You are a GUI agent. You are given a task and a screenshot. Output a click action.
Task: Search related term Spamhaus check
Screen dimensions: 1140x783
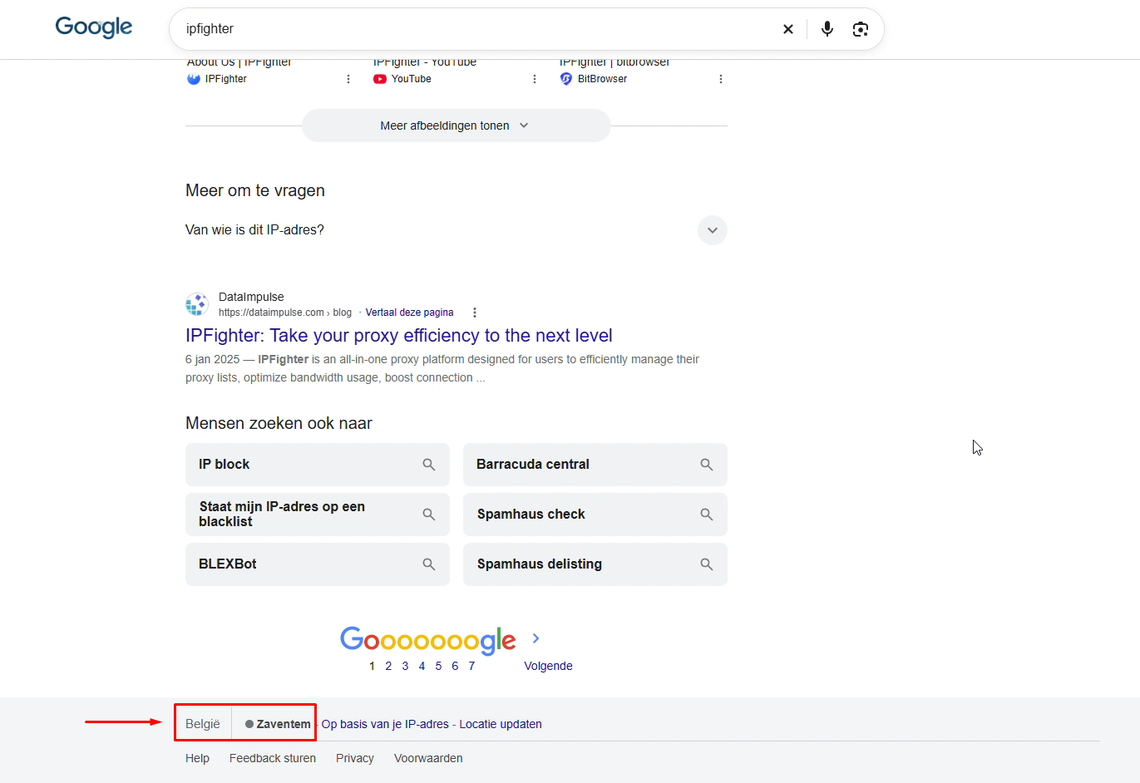coord(595,514)
